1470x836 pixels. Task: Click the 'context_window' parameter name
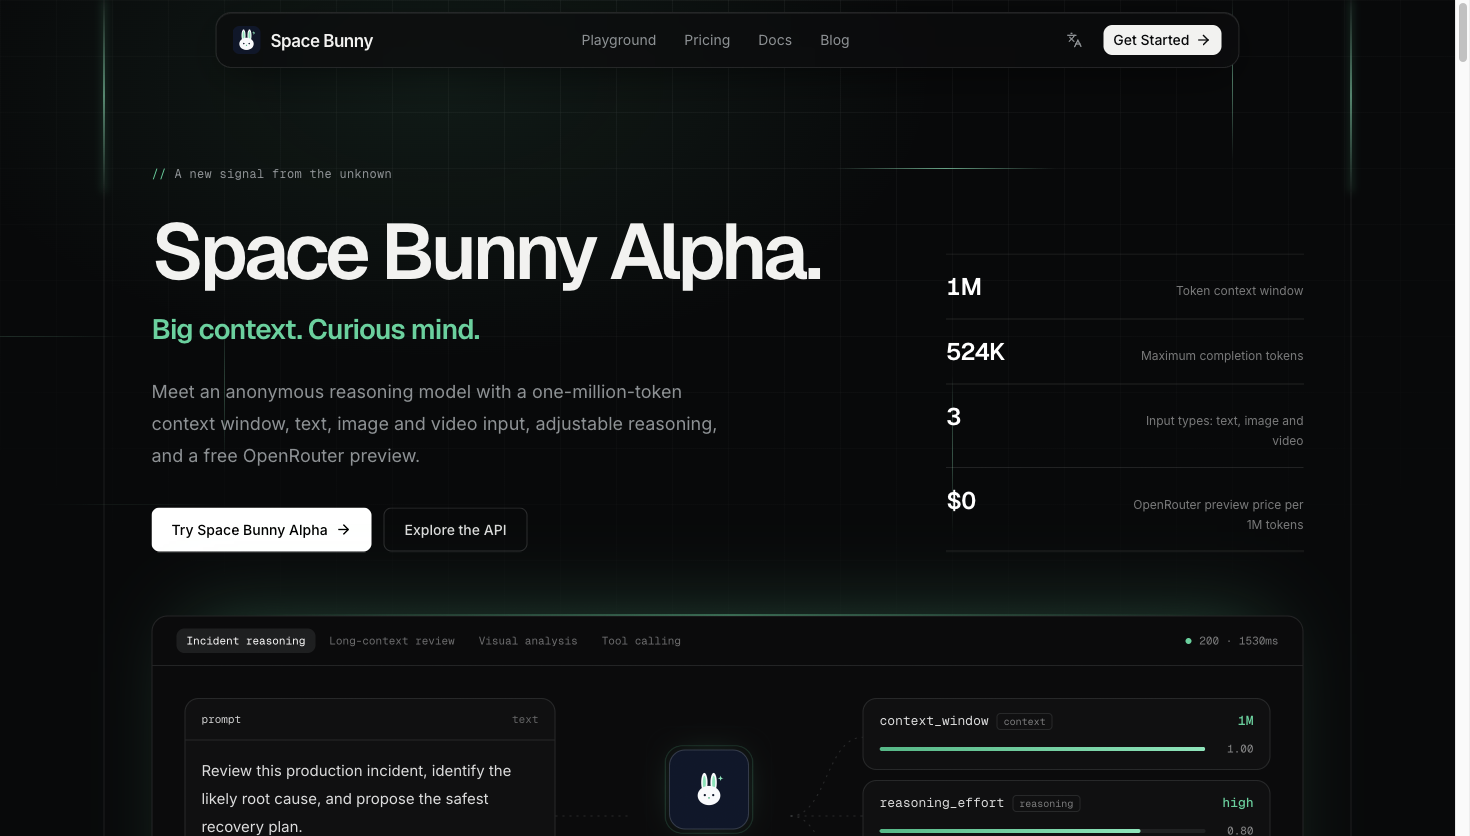click(x=934, y=721)
